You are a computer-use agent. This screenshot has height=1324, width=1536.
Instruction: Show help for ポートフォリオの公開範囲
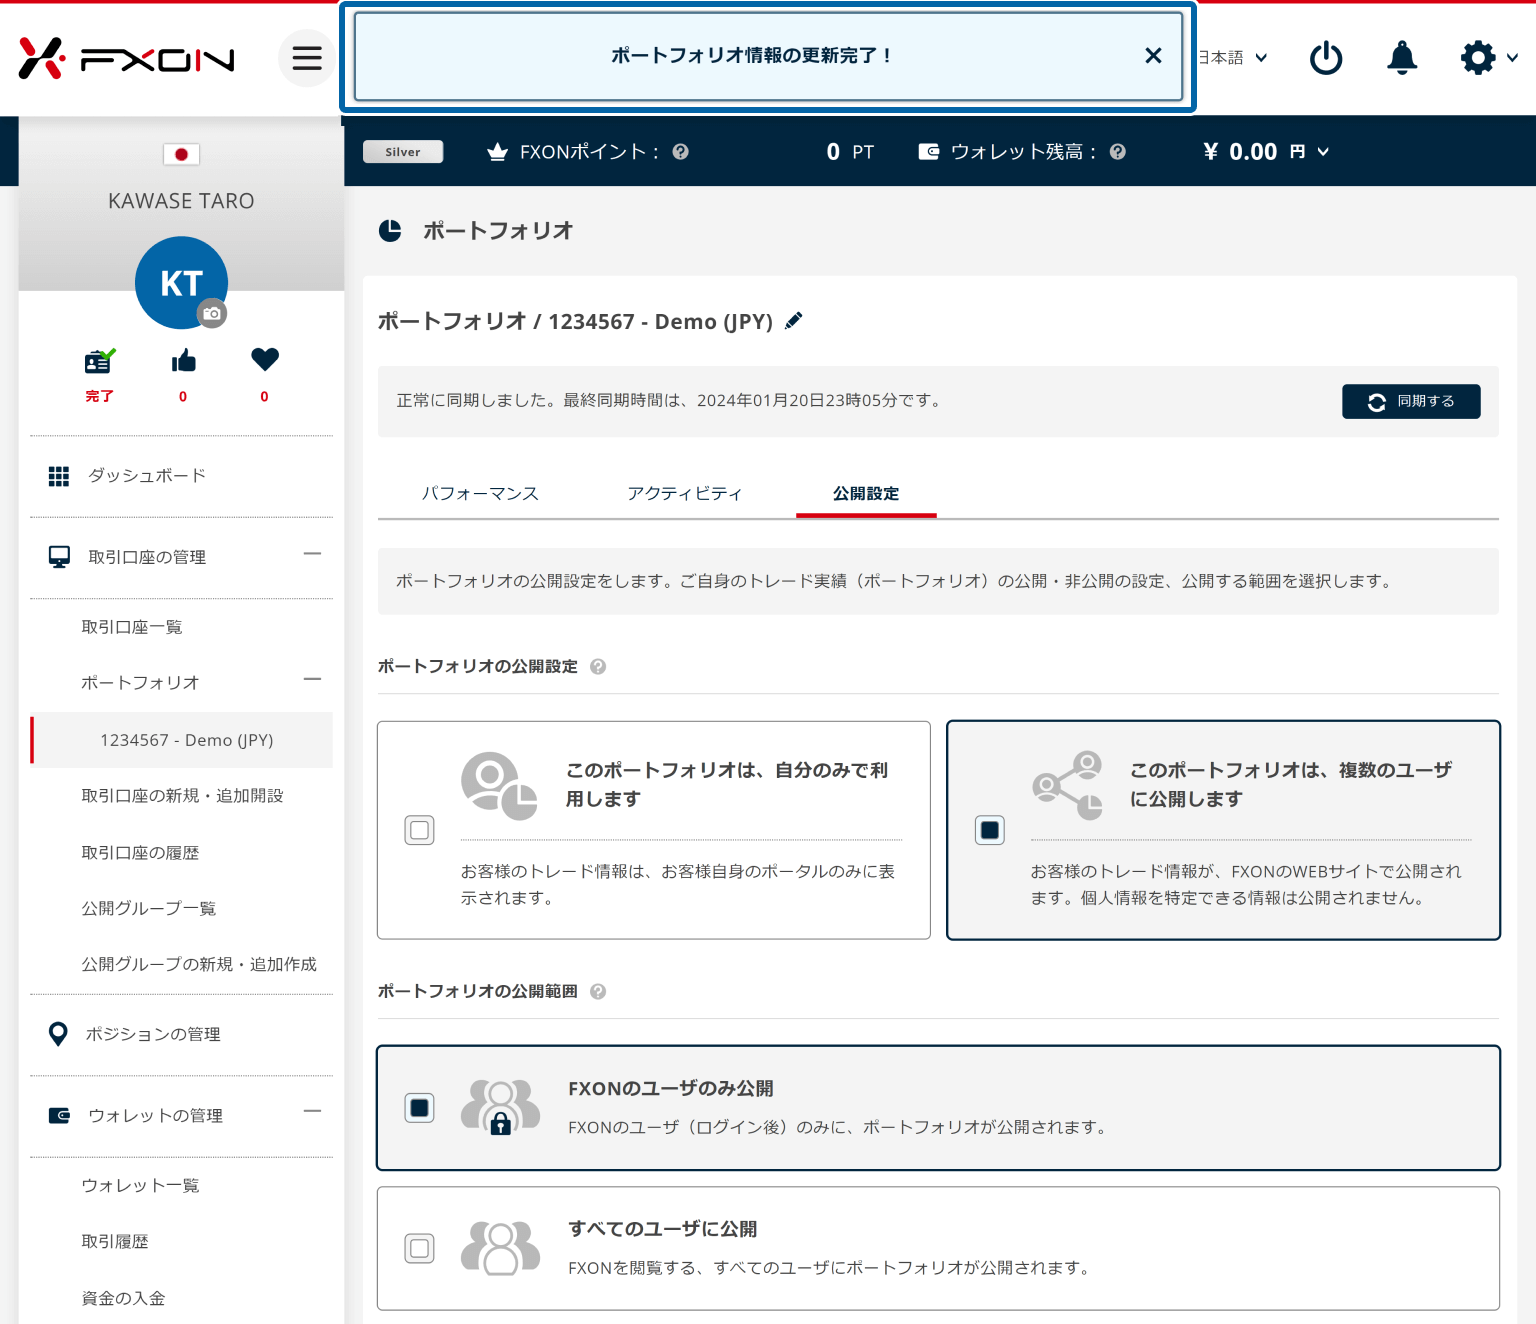click(x=598, y=992)
